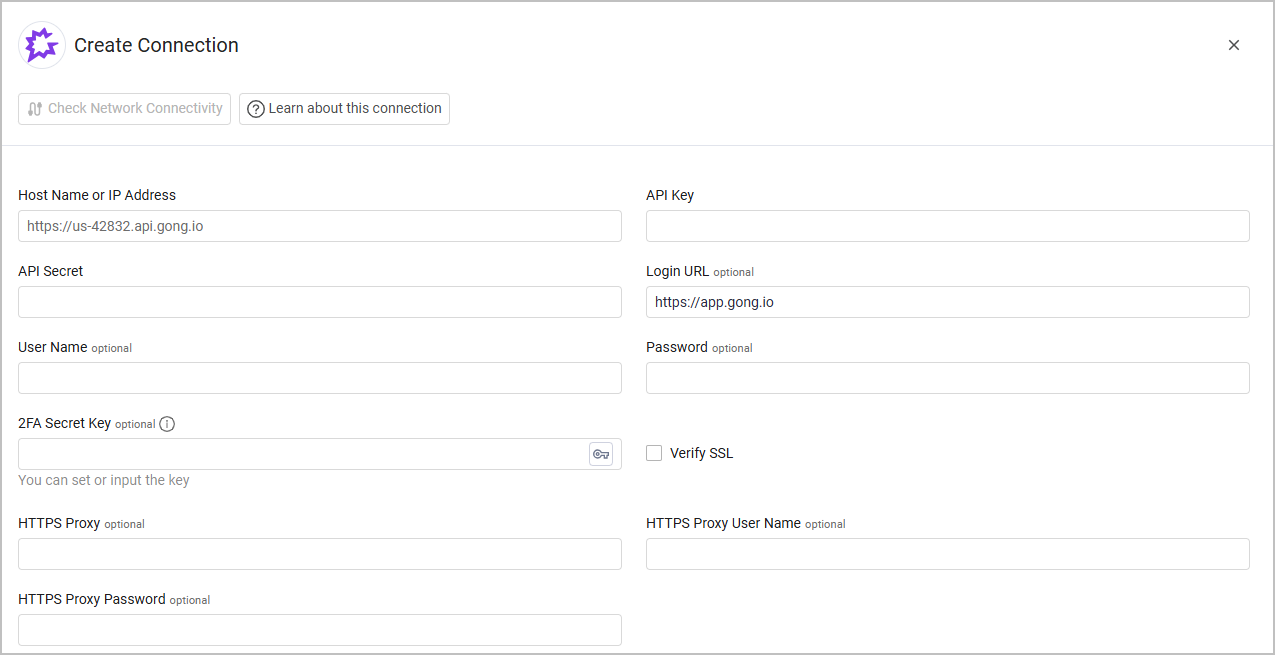Click the 2FA Secret Key info icon
Viewport: 1275px width, 655px height.
167,424
